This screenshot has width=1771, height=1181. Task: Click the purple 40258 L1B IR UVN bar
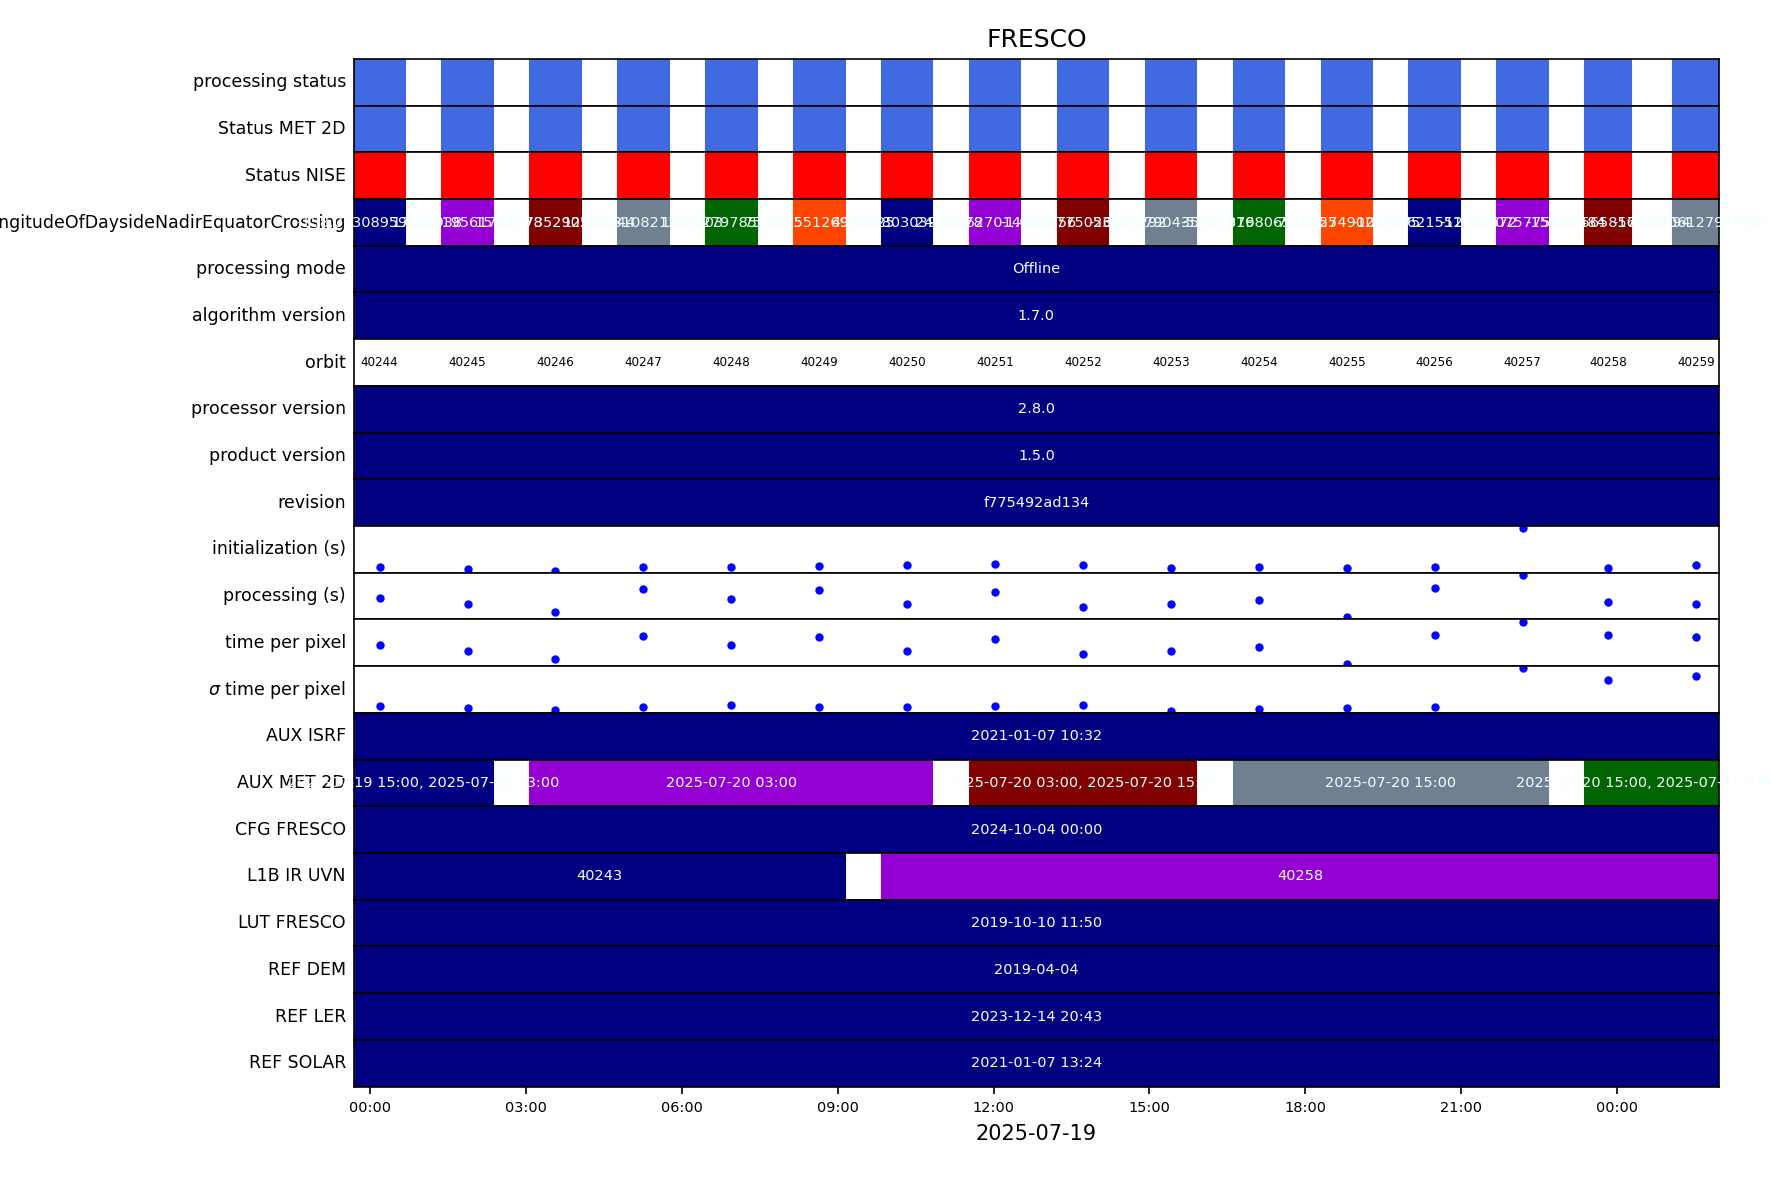pyautogui.click(x=1300, y=876)
